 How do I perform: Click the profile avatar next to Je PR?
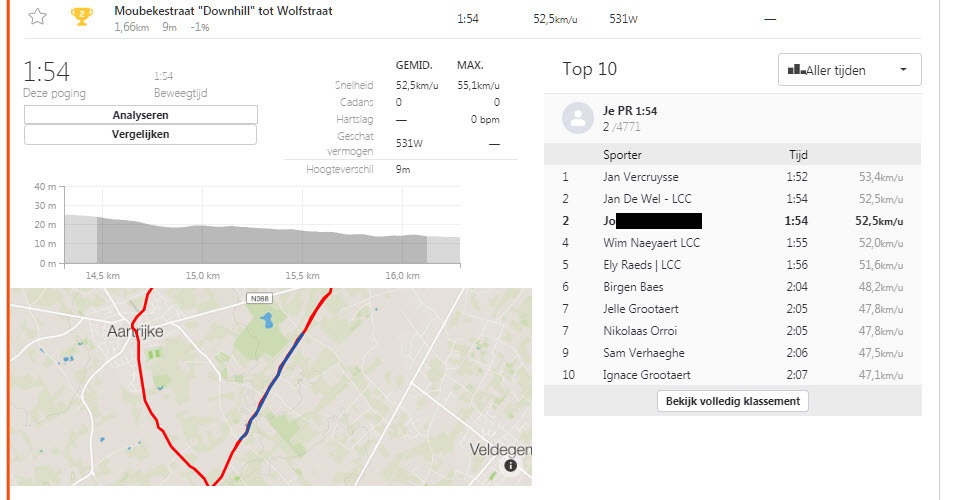[577, 118]
